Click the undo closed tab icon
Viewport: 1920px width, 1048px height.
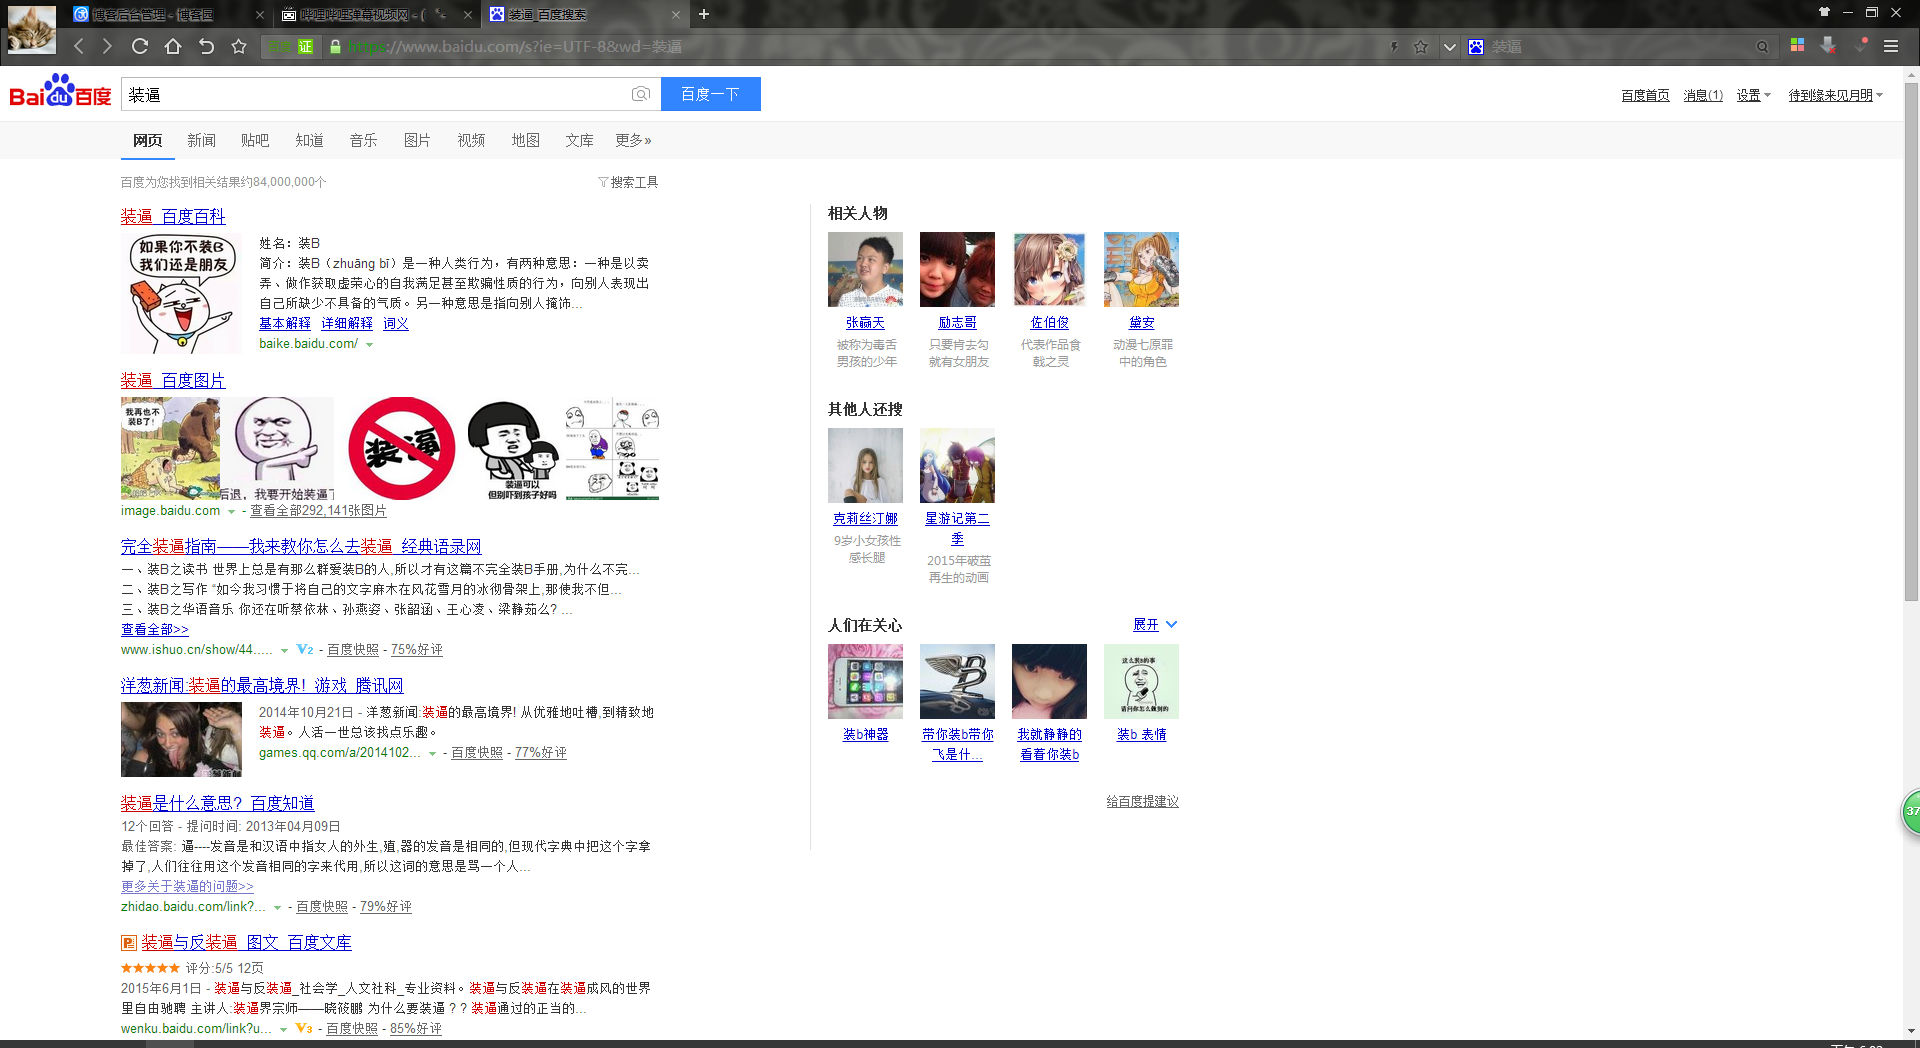pos(206,46)
